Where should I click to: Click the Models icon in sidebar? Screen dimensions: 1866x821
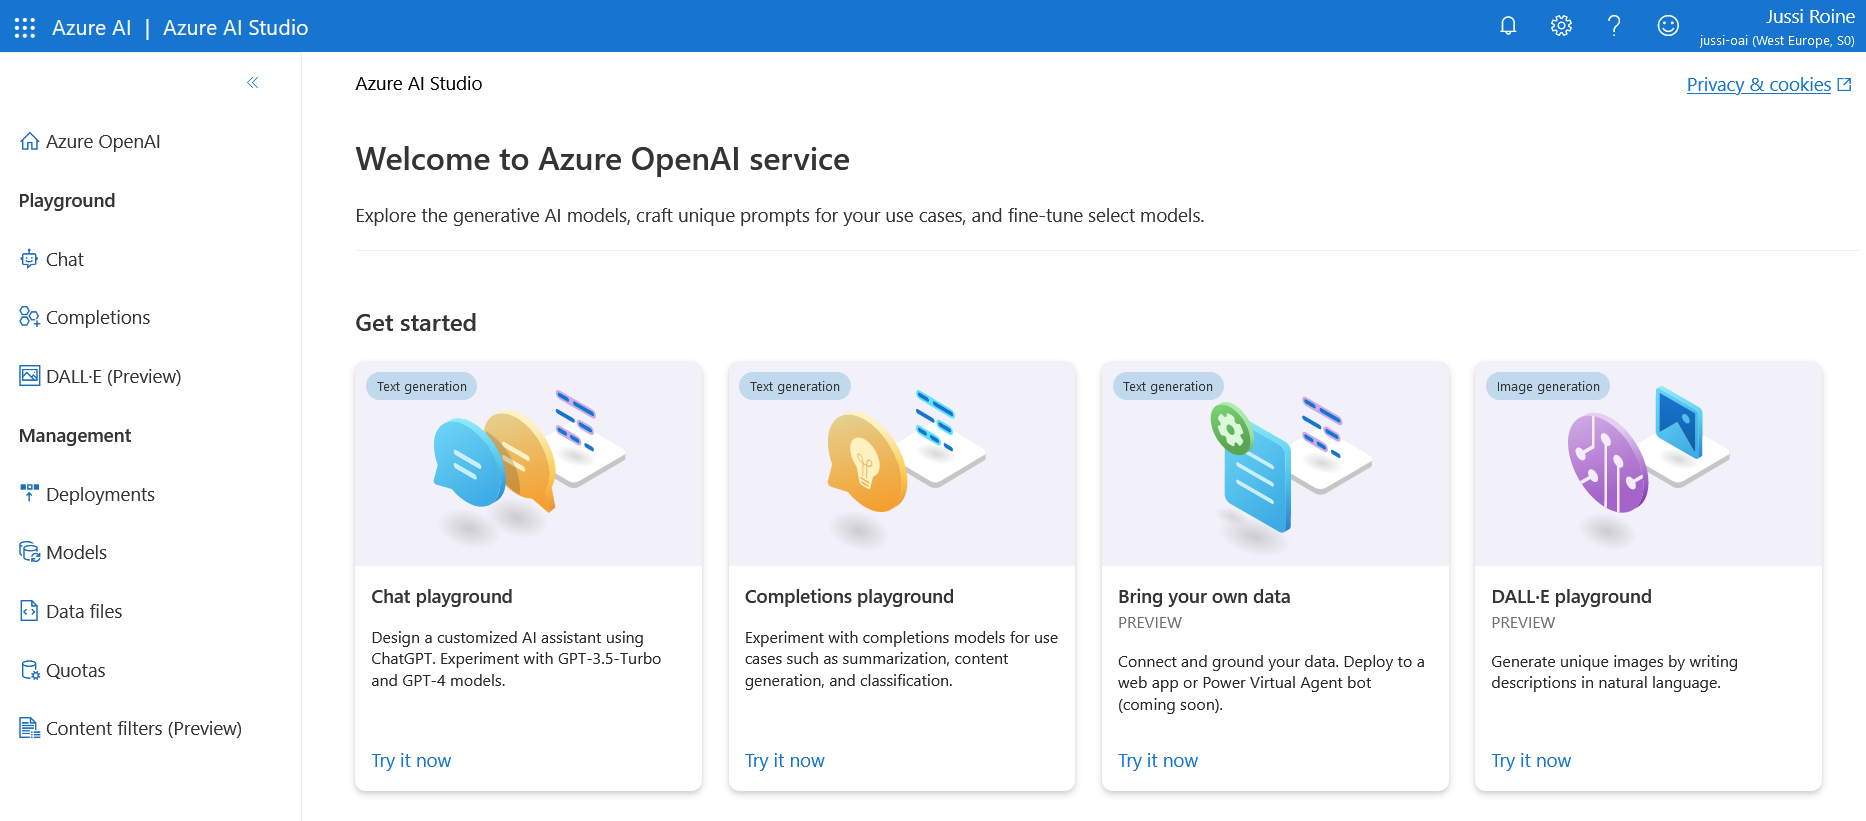(29, 552)
